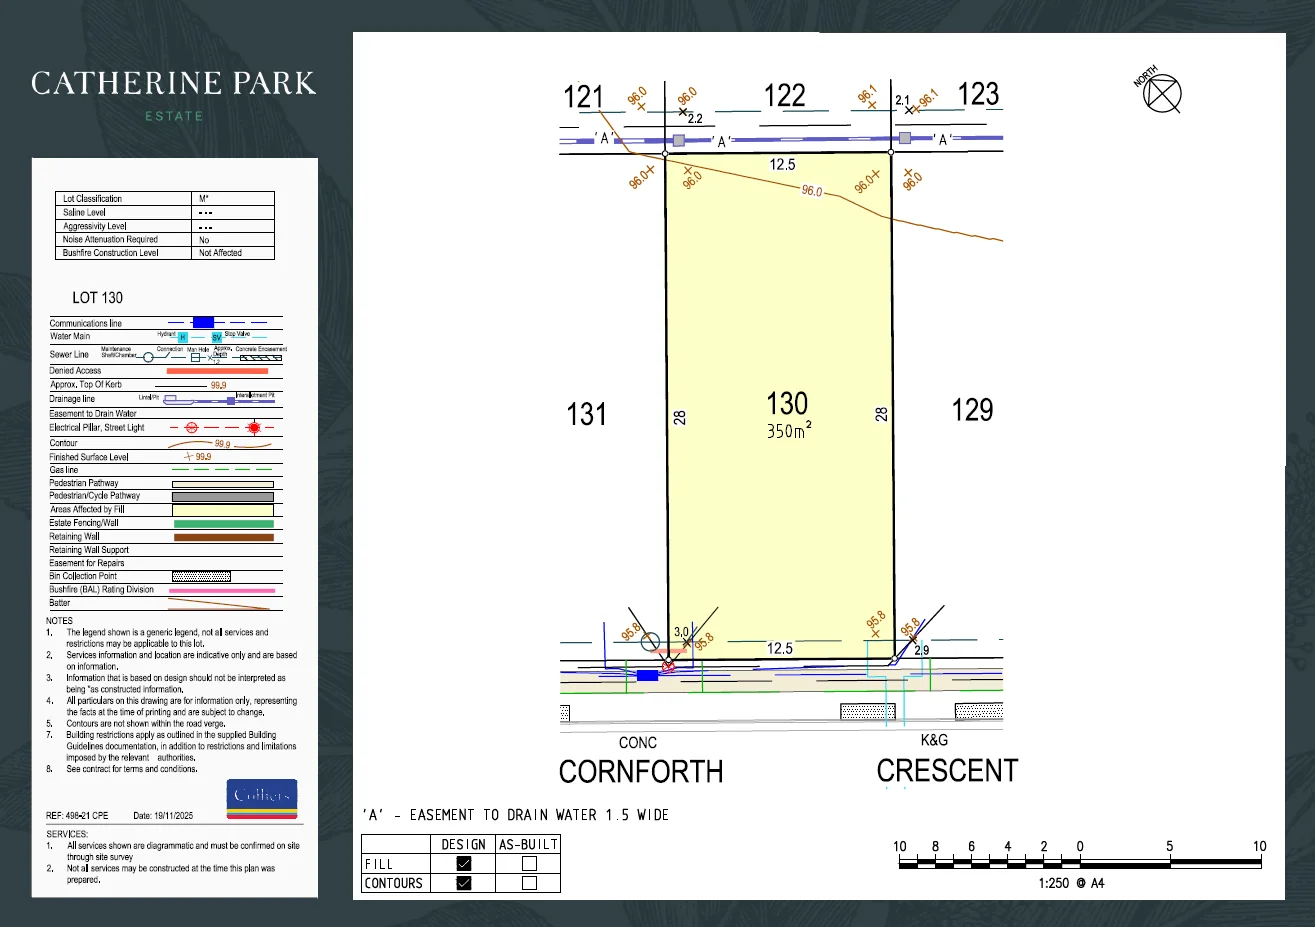Click the sewer maintenance shaft circle in legend

[149, 357]
